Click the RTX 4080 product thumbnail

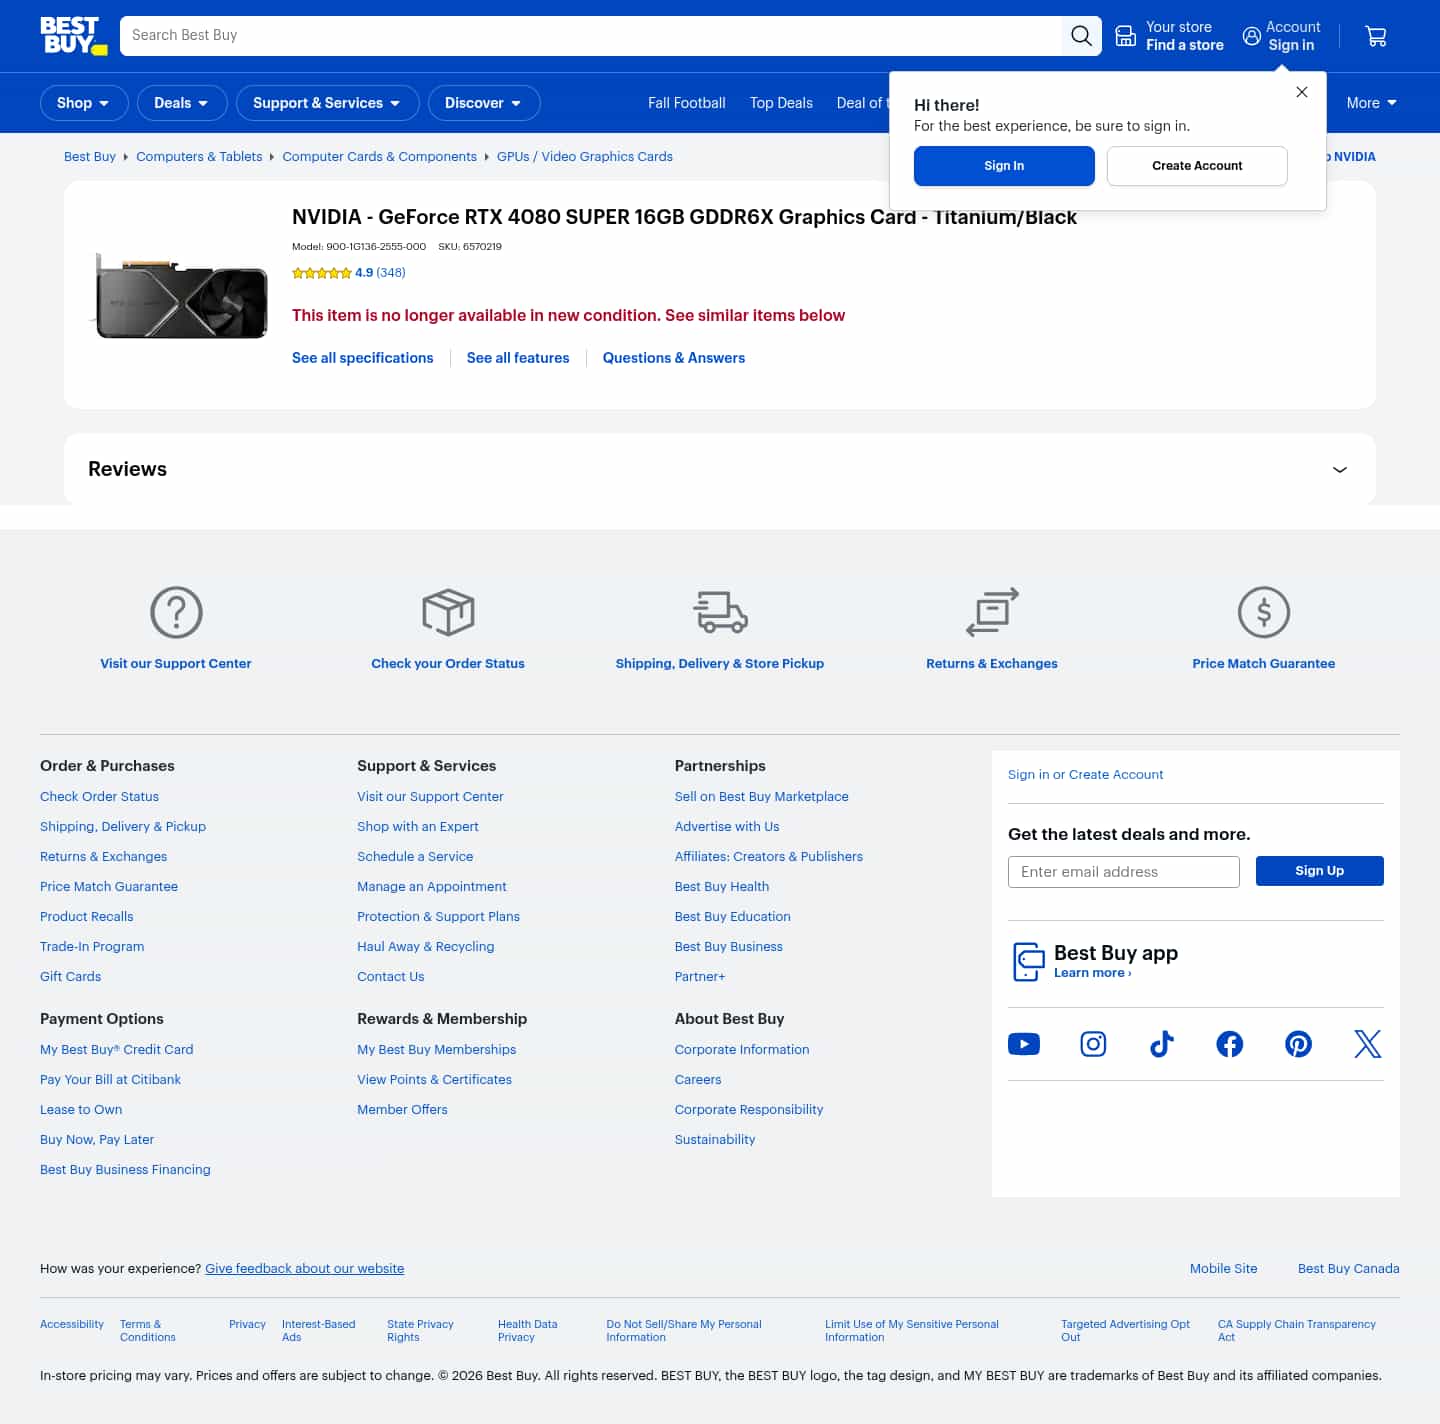coord(182,296)
